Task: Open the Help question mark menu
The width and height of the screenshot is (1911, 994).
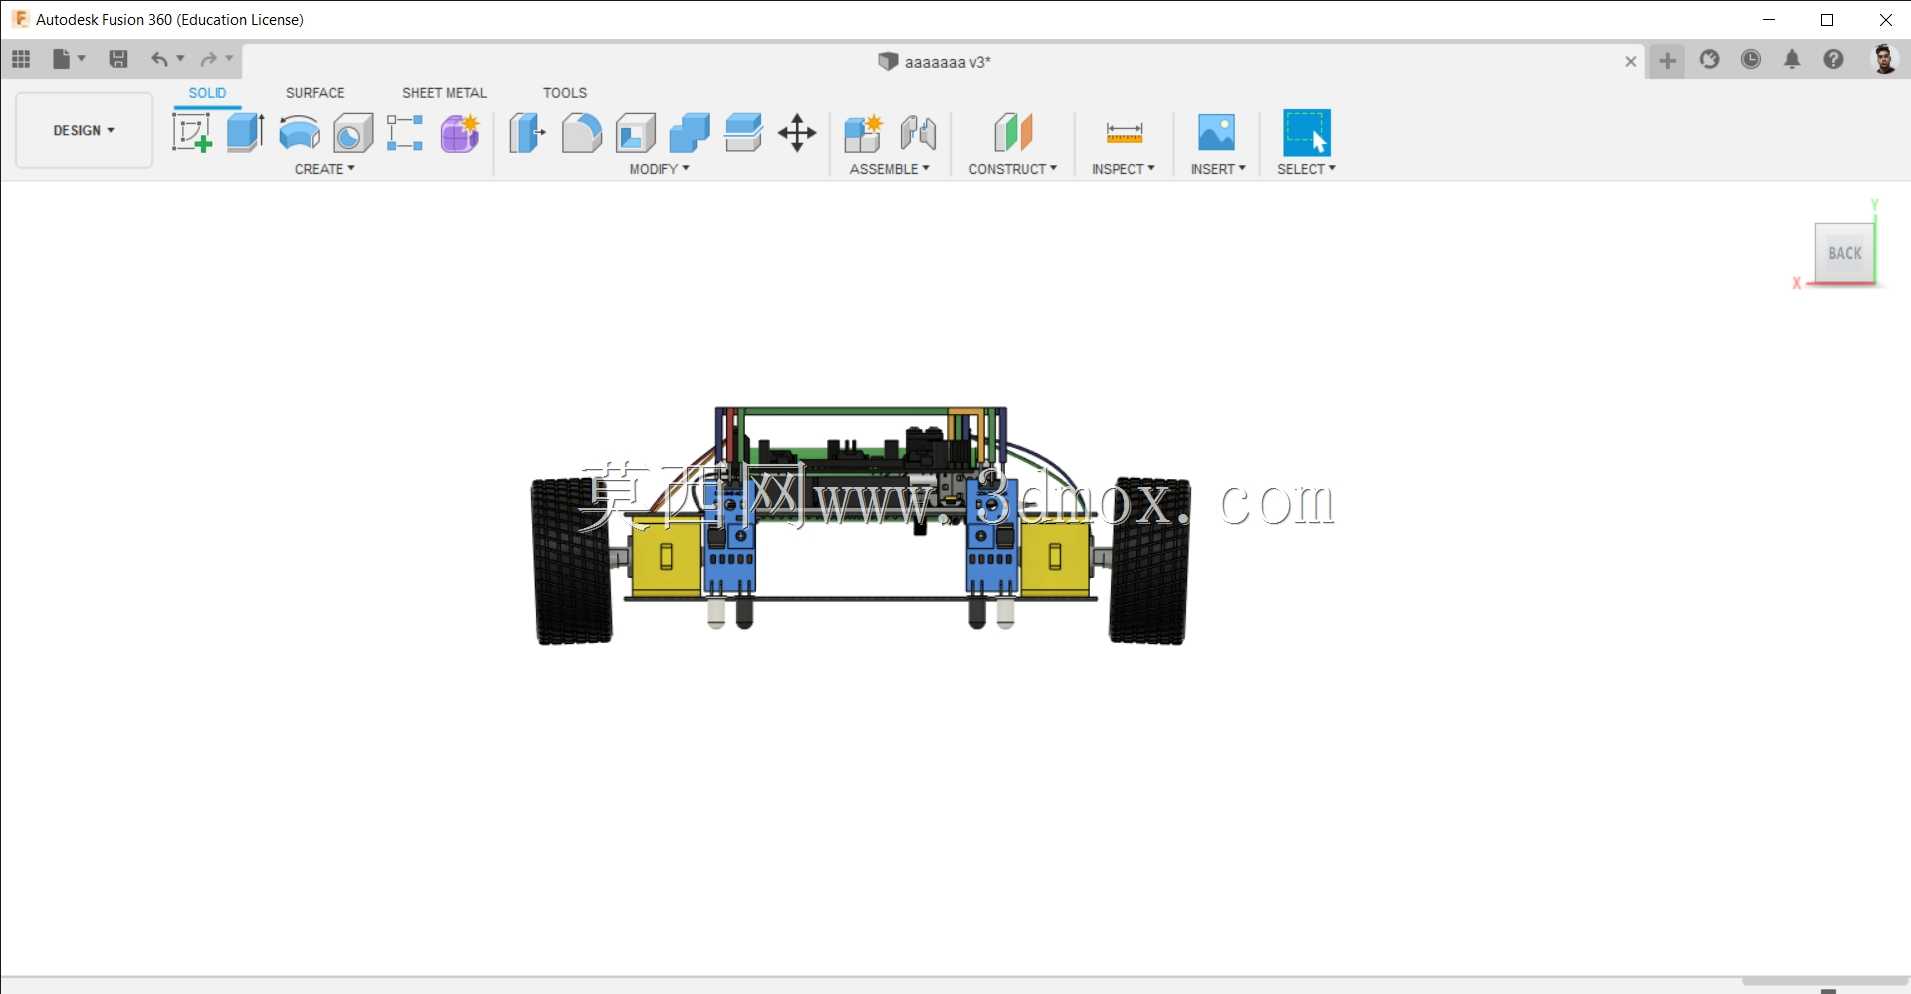Action: (x=1833, y=59)
